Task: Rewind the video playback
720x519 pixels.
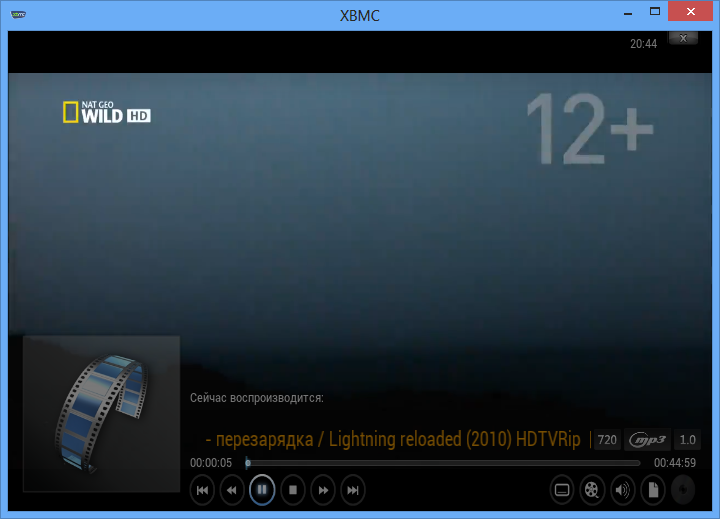Action: (232, 490)
